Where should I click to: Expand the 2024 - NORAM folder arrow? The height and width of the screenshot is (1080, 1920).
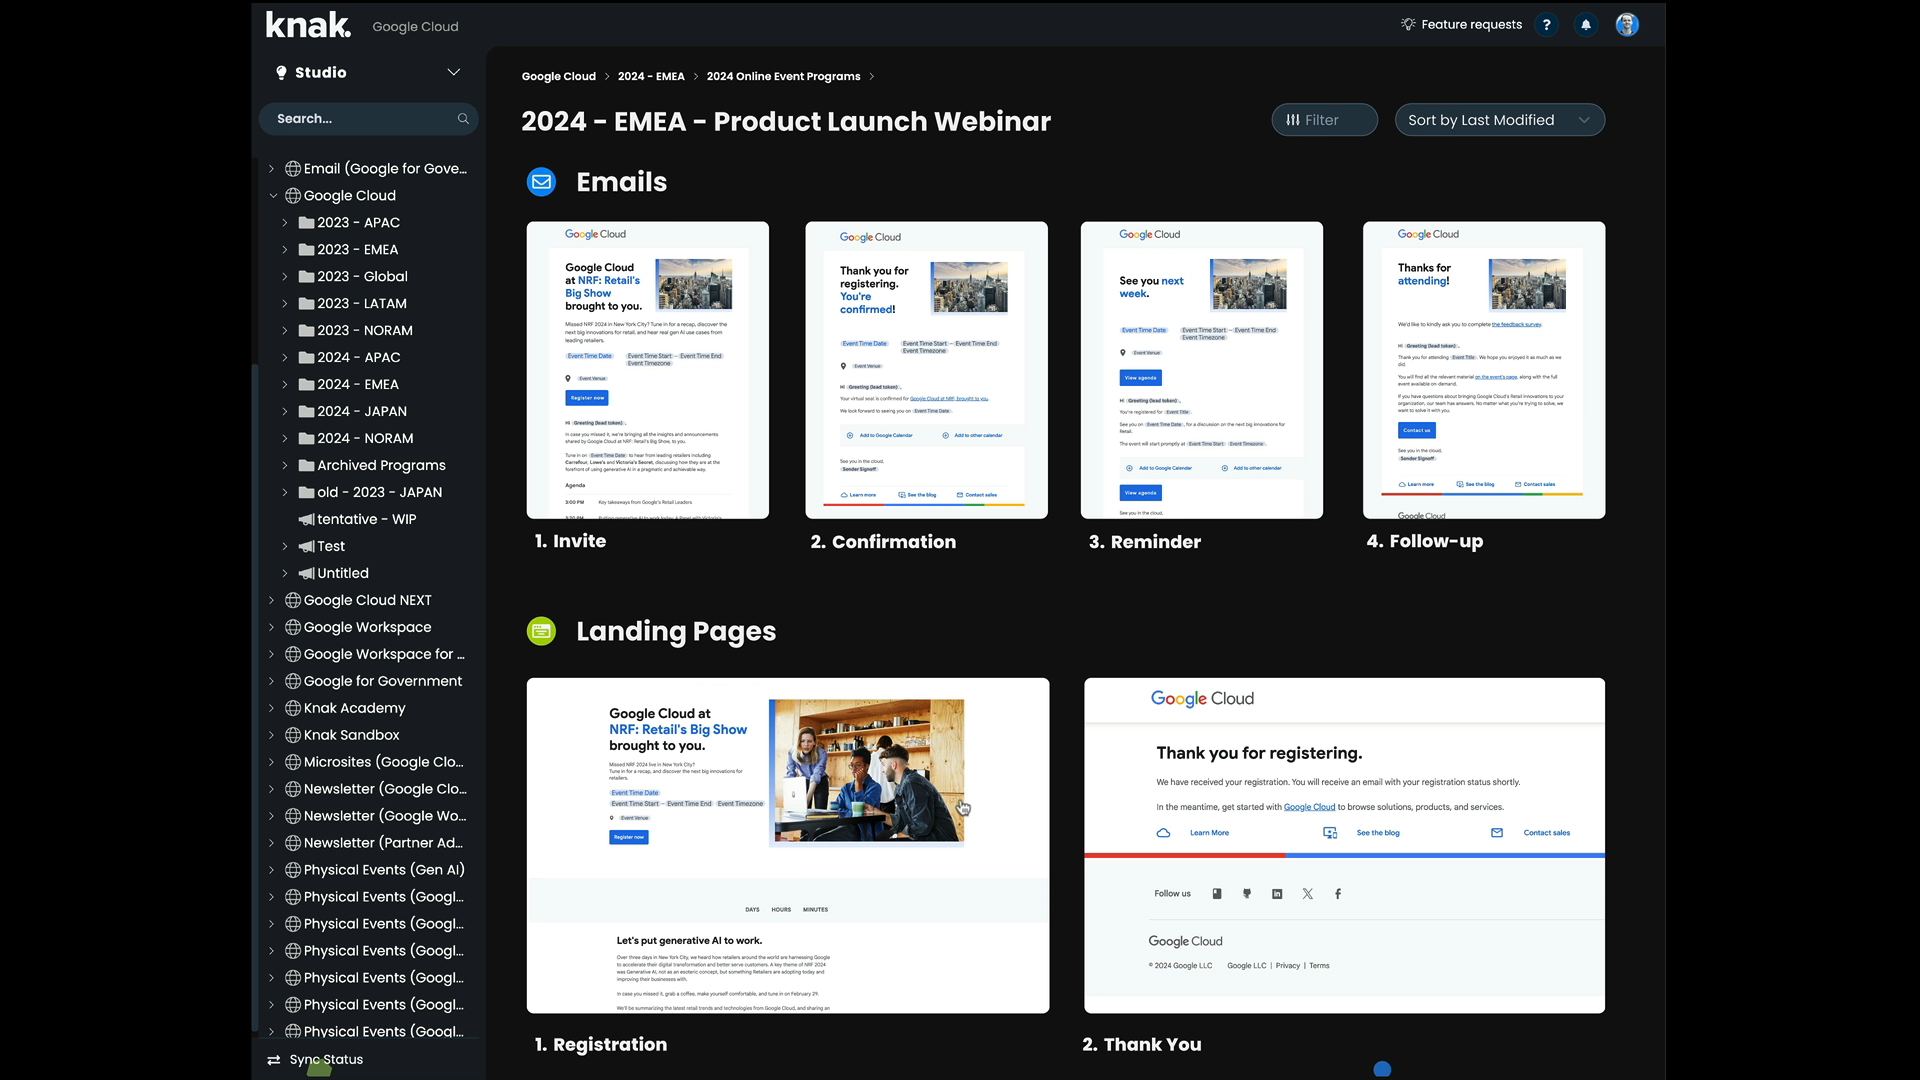(285, 439)
